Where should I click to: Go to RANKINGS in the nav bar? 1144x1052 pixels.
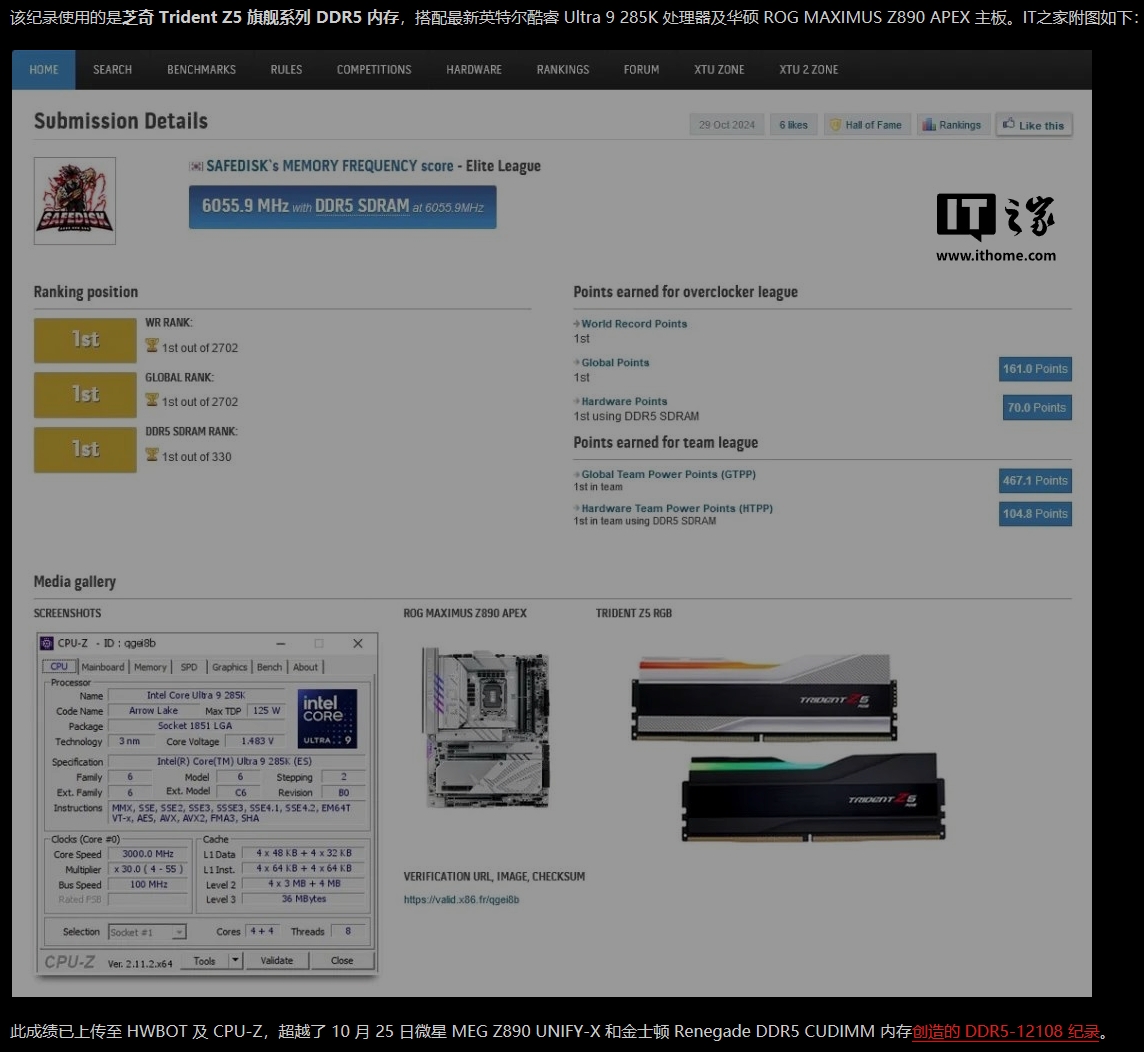pyautogui.click(x=563, y=70)
